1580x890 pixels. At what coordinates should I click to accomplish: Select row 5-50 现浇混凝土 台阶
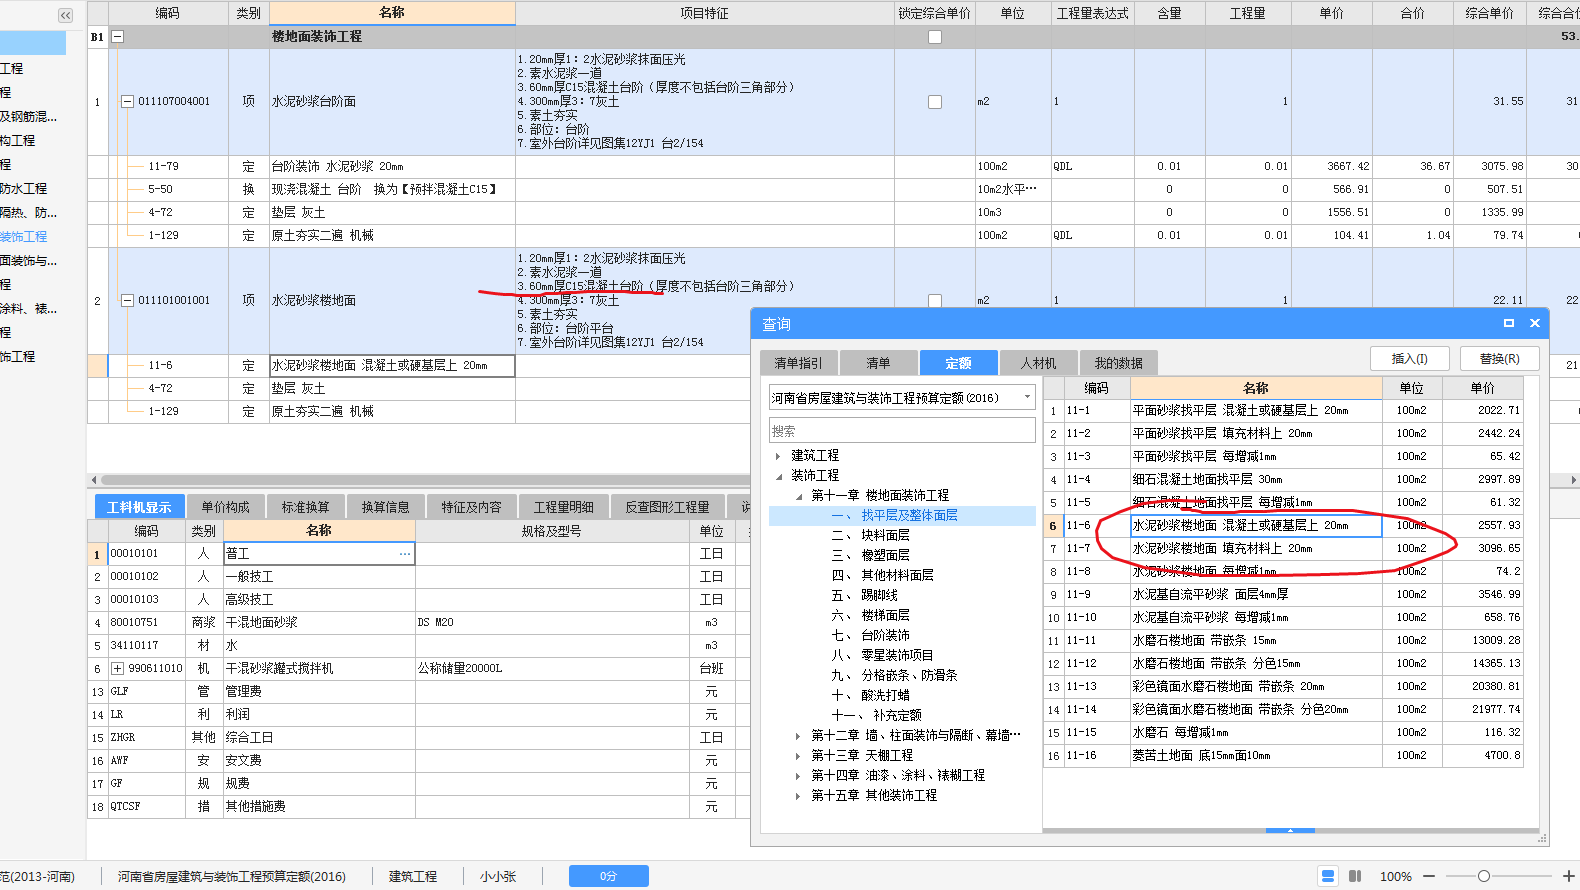point(833,189)
